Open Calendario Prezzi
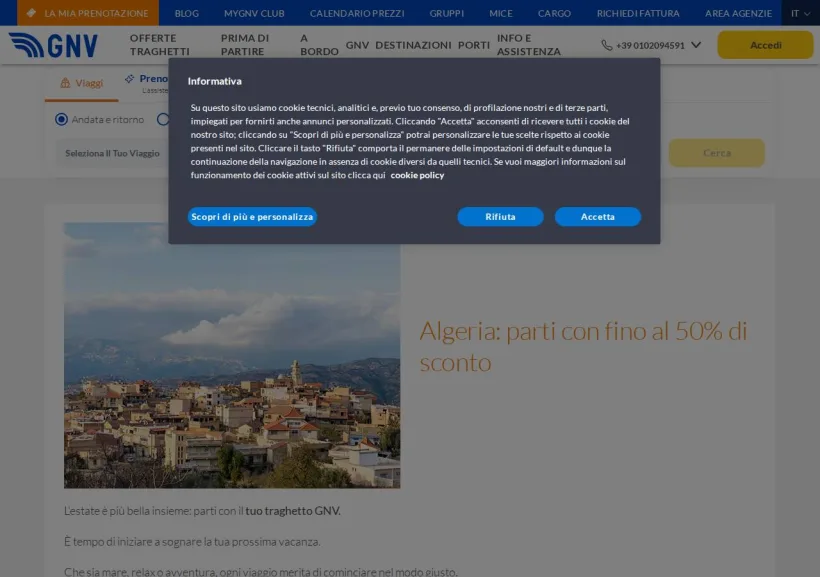This screenshot has width=820, height=577. (x=357, y=13)
